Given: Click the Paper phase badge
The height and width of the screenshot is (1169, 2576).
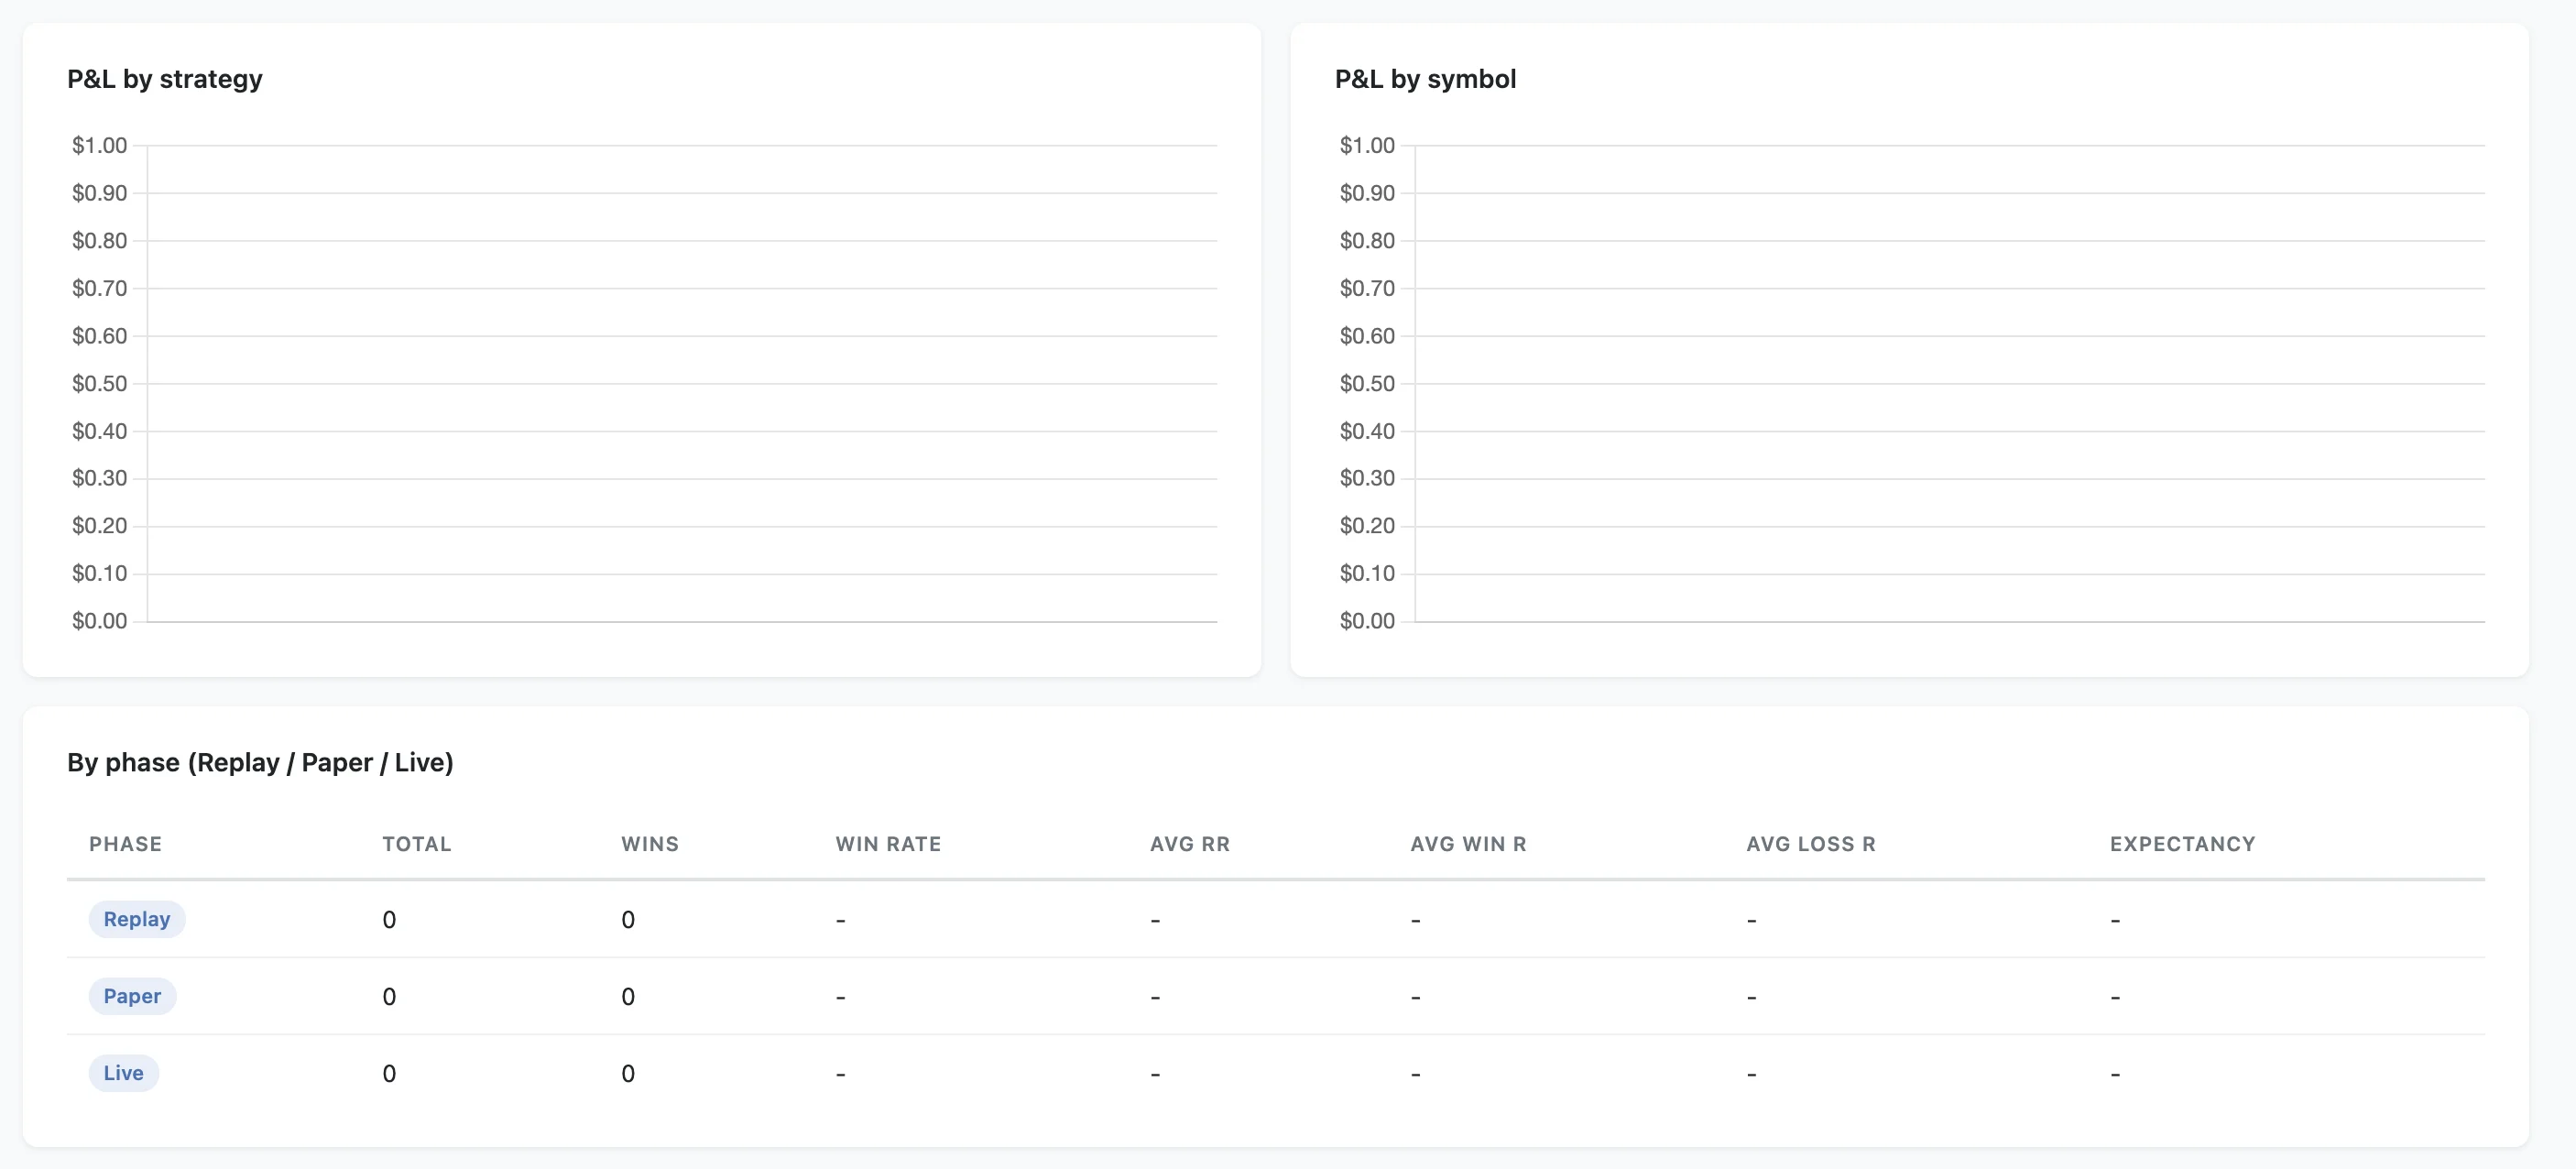Looking at the screenshot, I should pos(132,996).
